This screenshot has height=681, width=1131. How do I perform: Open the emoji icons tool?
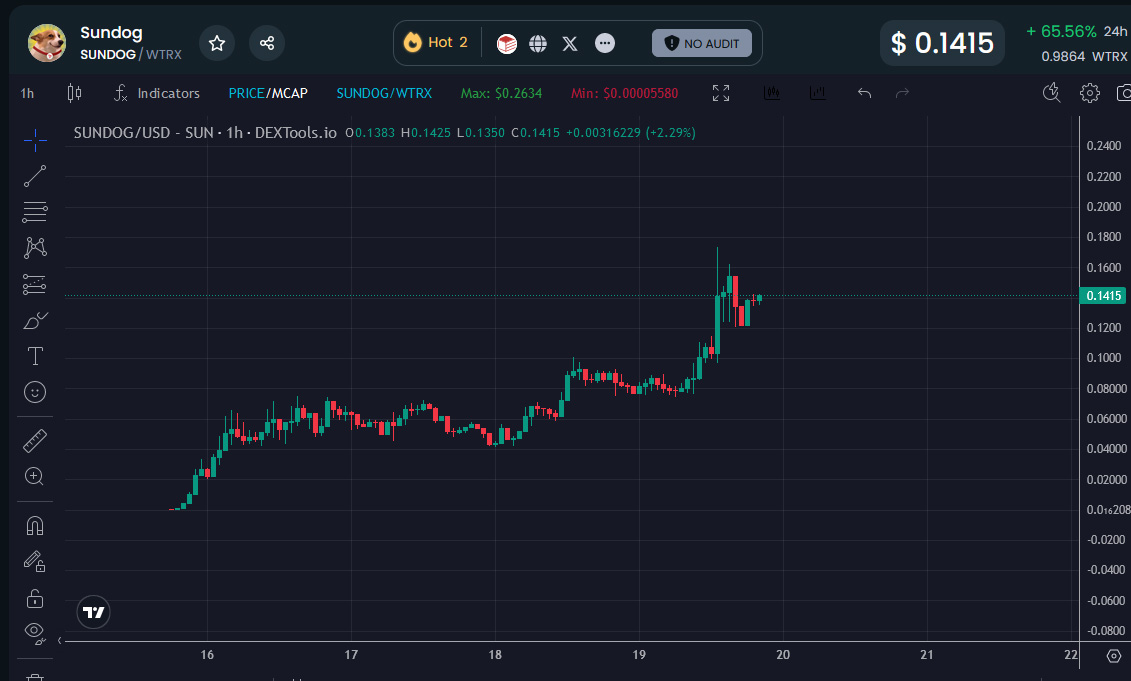[35, 392]
